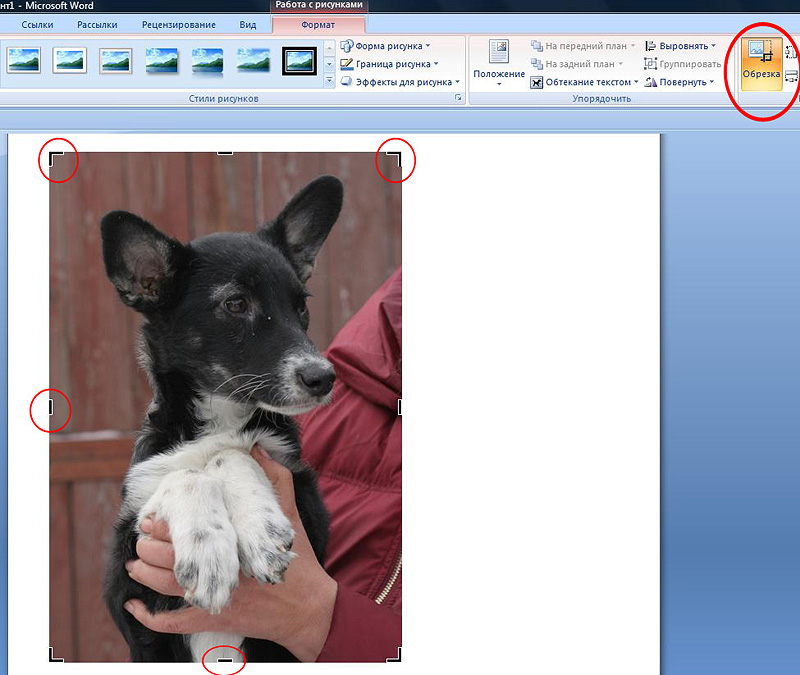The height and width of the screenshot is (675, 800).
Task: Click the Повернуть icon
Action: click(651, 82)
